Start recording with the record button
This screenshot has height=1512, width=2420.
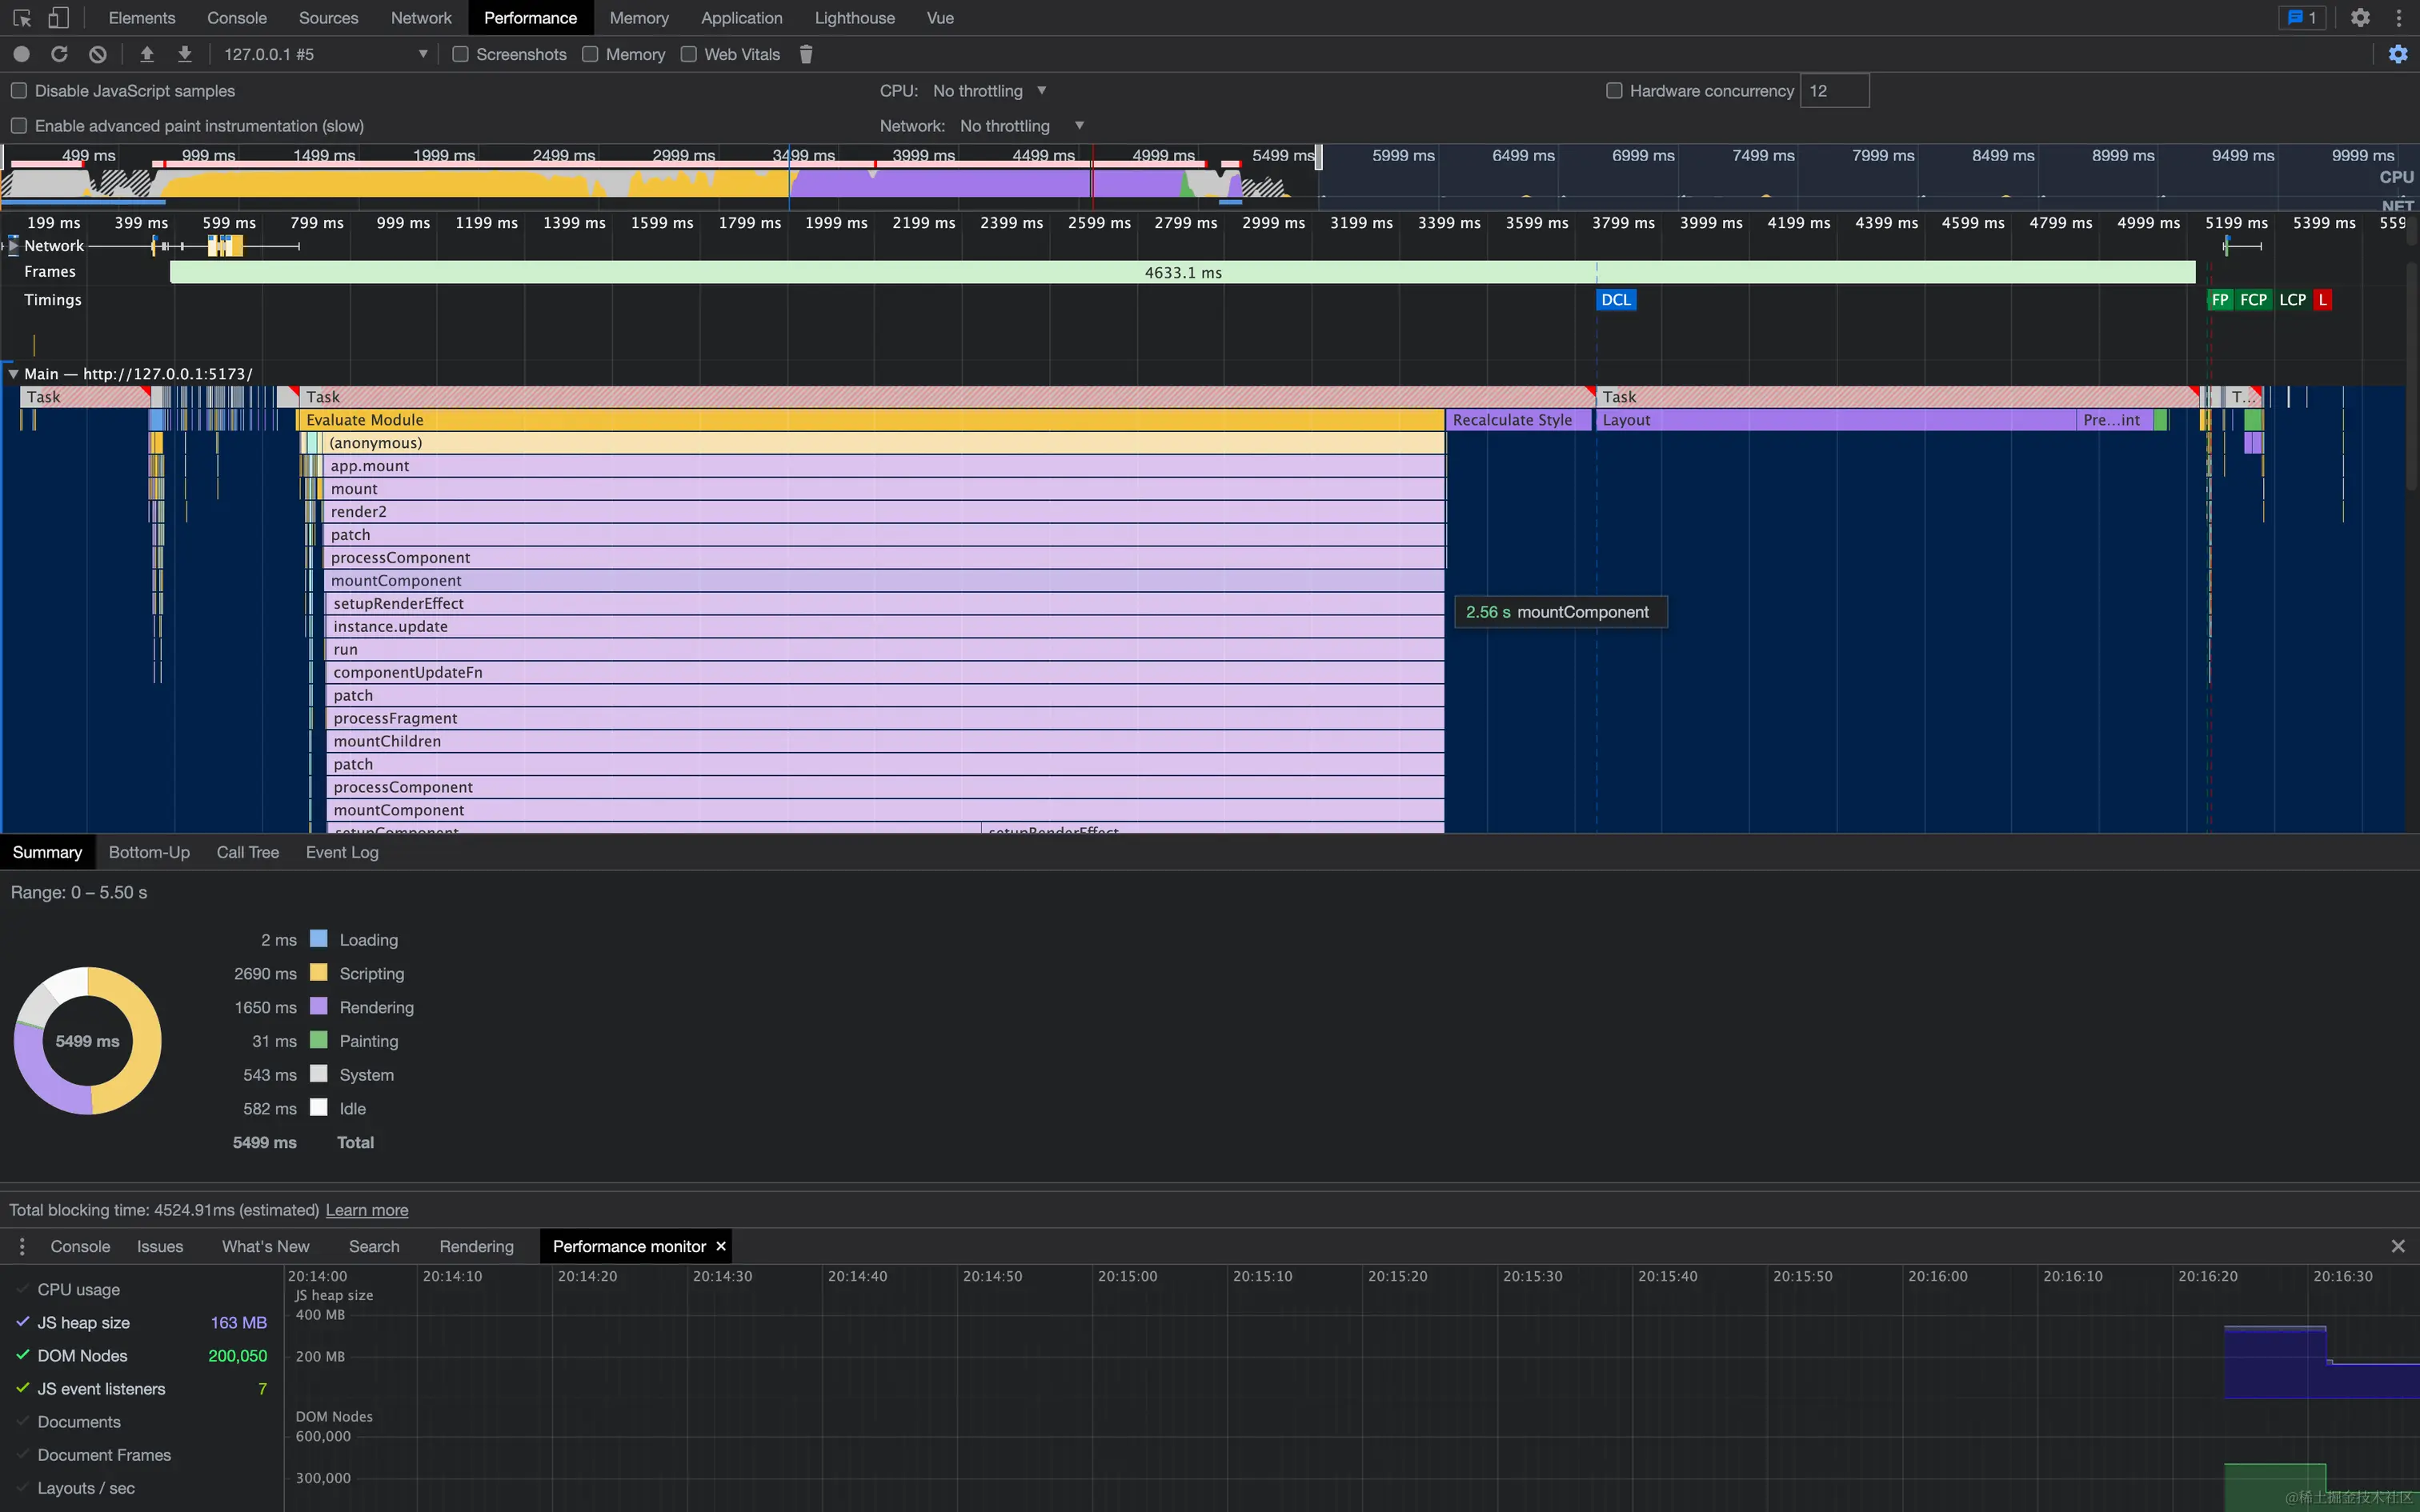(21, 54)
